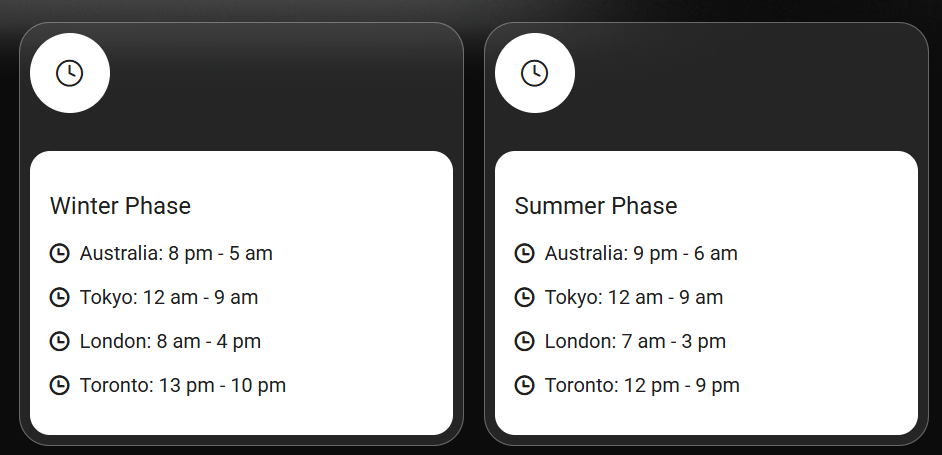942x455 pixels.
Task: Click the London: 7 am - 3 pm text
Action: (635, 341)
